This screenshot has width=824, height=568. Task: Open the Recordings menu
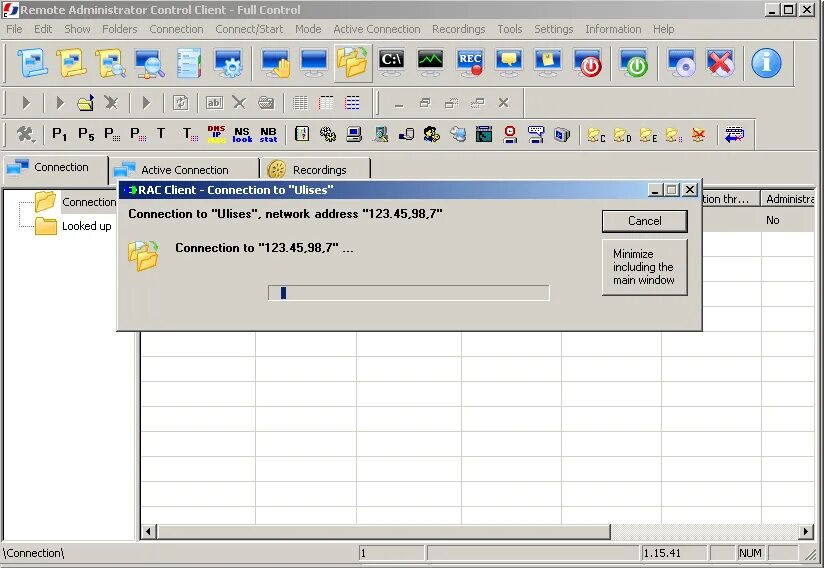(459, 29)
